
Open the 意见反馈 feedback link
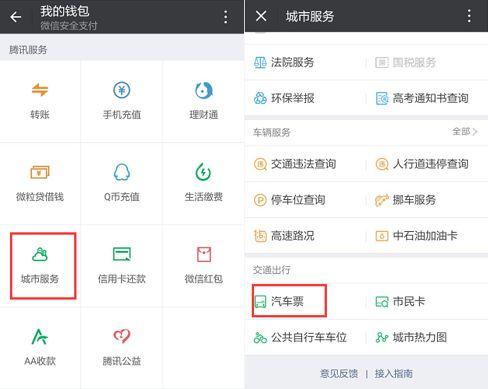[x=339, y=373]
